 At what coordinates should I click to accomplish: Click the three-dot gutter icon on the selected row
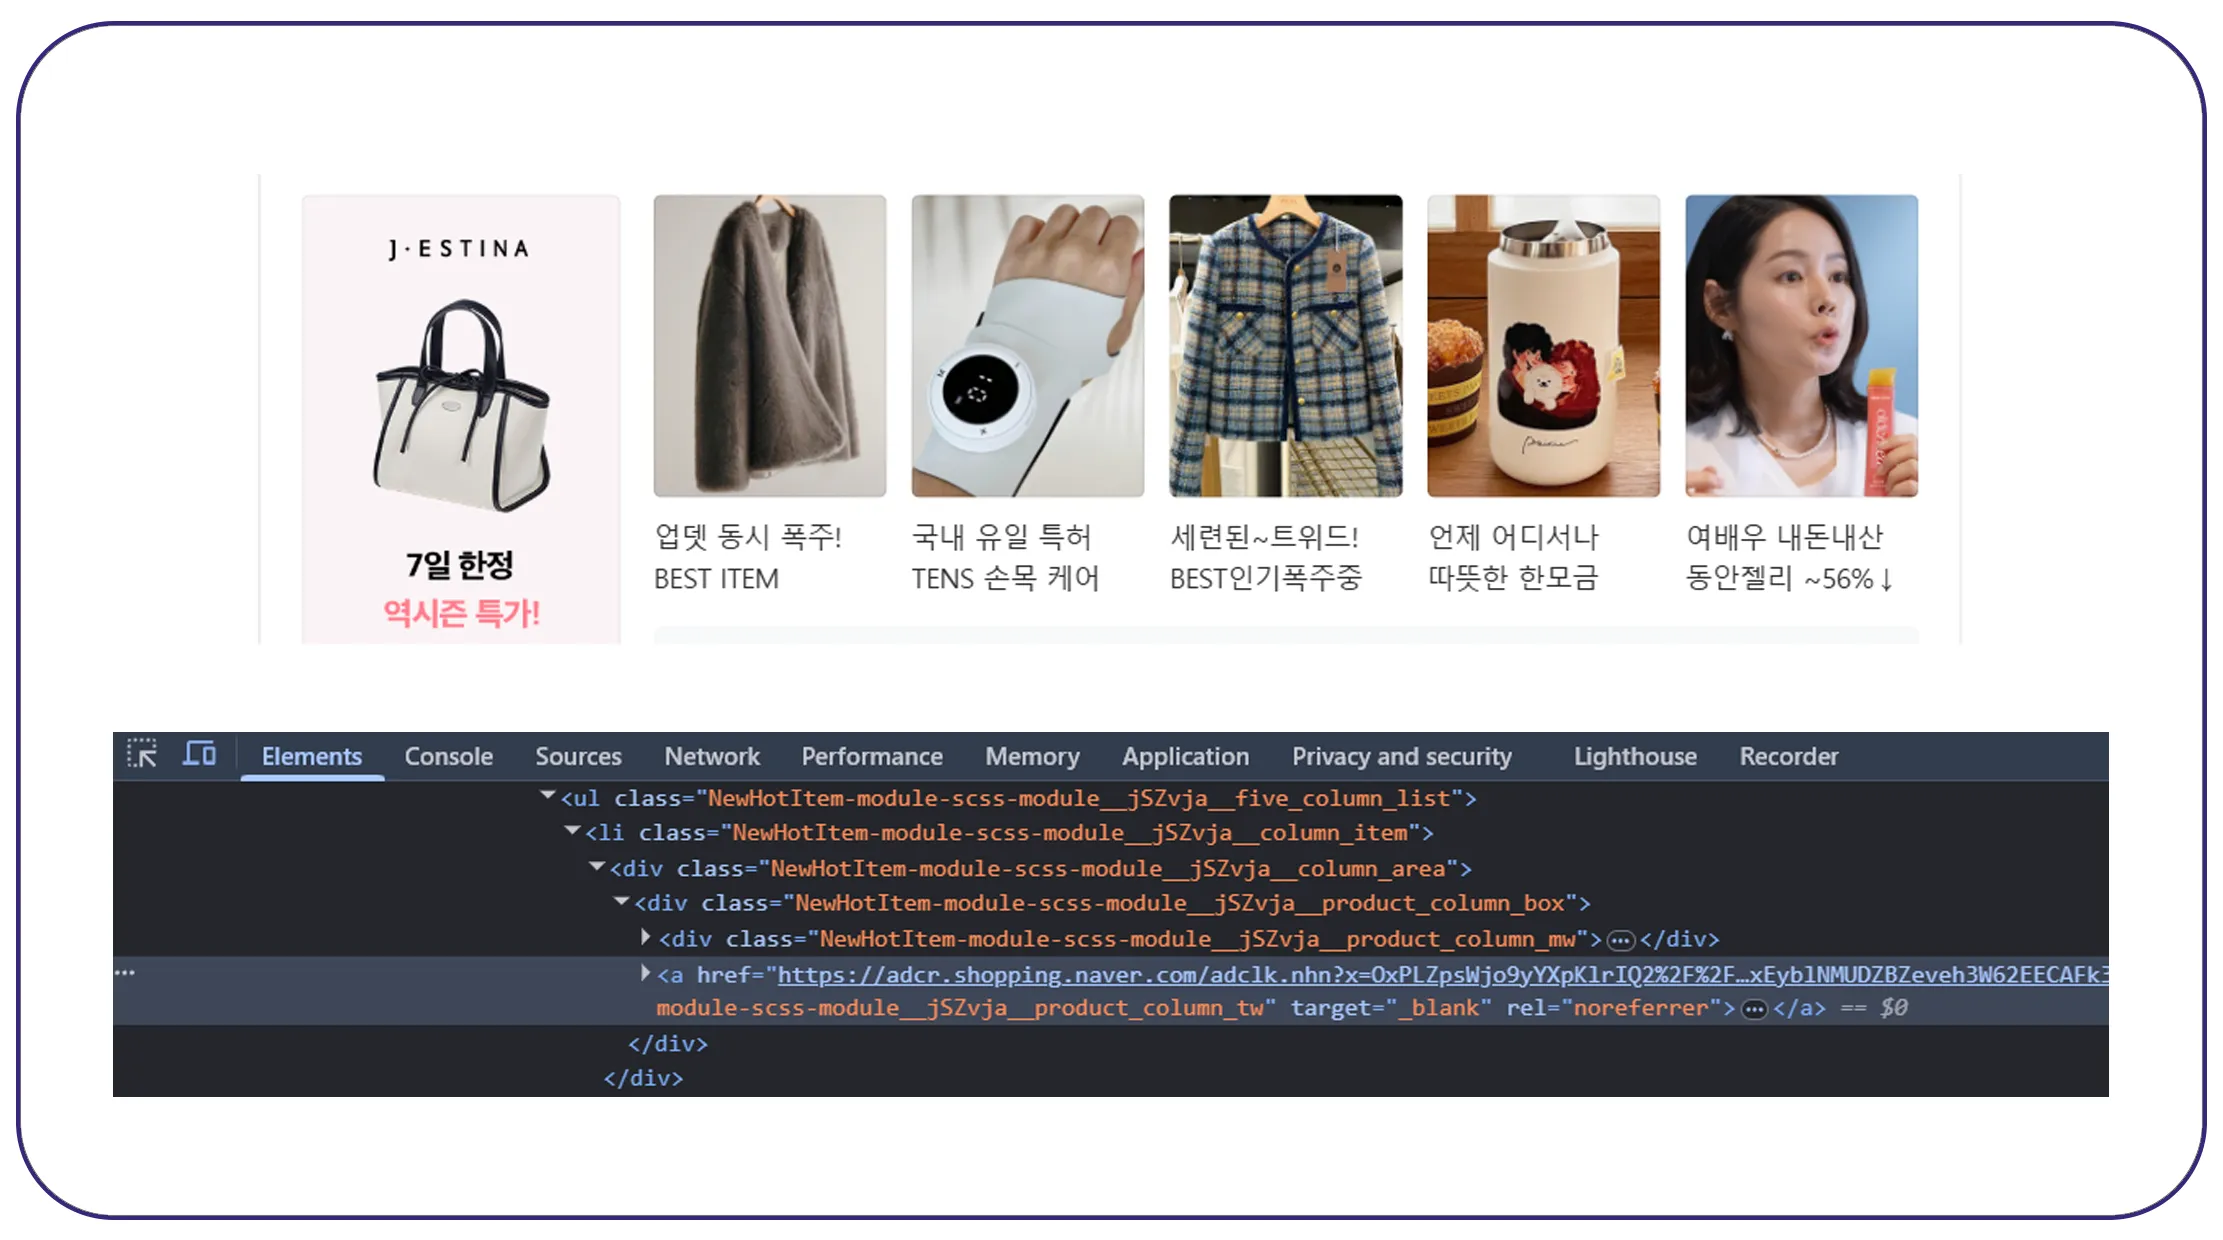pyautogui.click(x=125, y=973)
